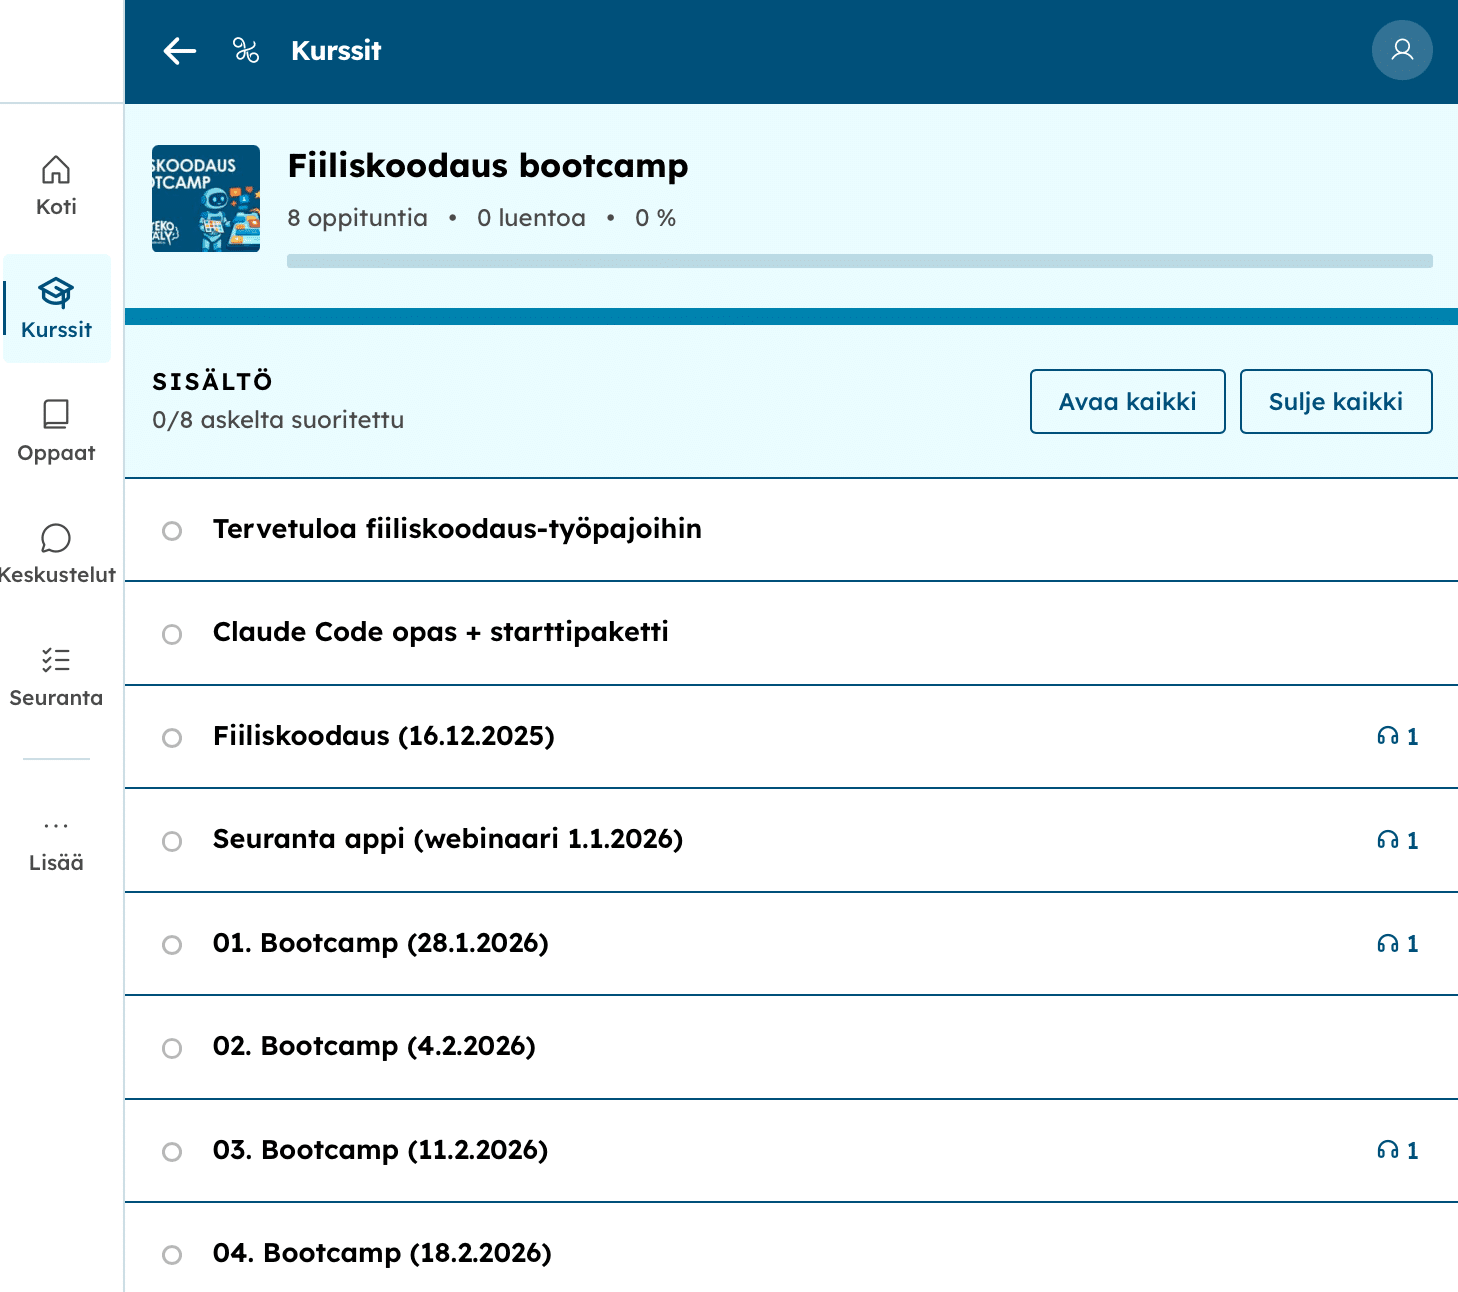
Task: Open Lisää more menu in sidebar
Action: click(x=56, y=844)
